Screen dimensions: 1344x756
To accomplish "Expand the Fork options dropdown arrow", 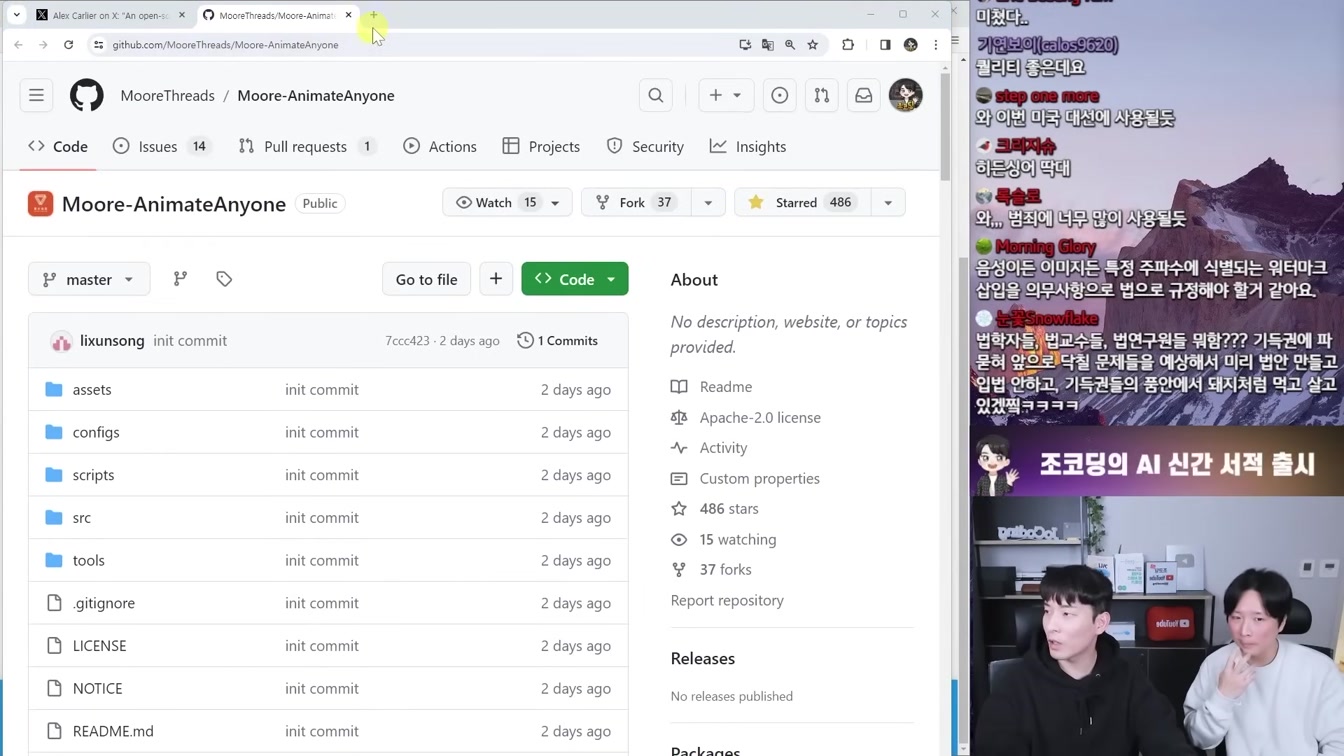I will [x=708, y=203].
